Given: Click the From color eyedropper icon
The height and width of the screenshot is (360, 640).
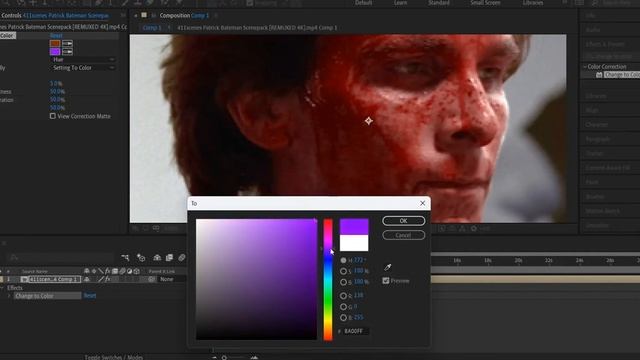Looking at the screenshot, I should (67, 43).
